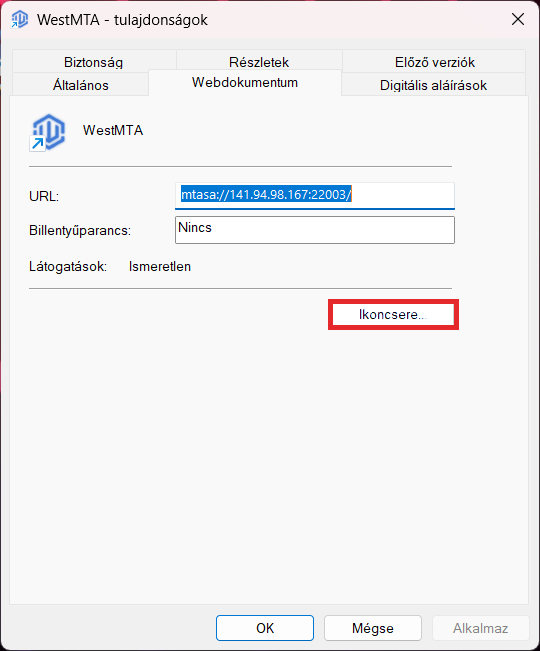Close the properties dialog with the X
Screen dimensions: 540x651
coord(518,19)
